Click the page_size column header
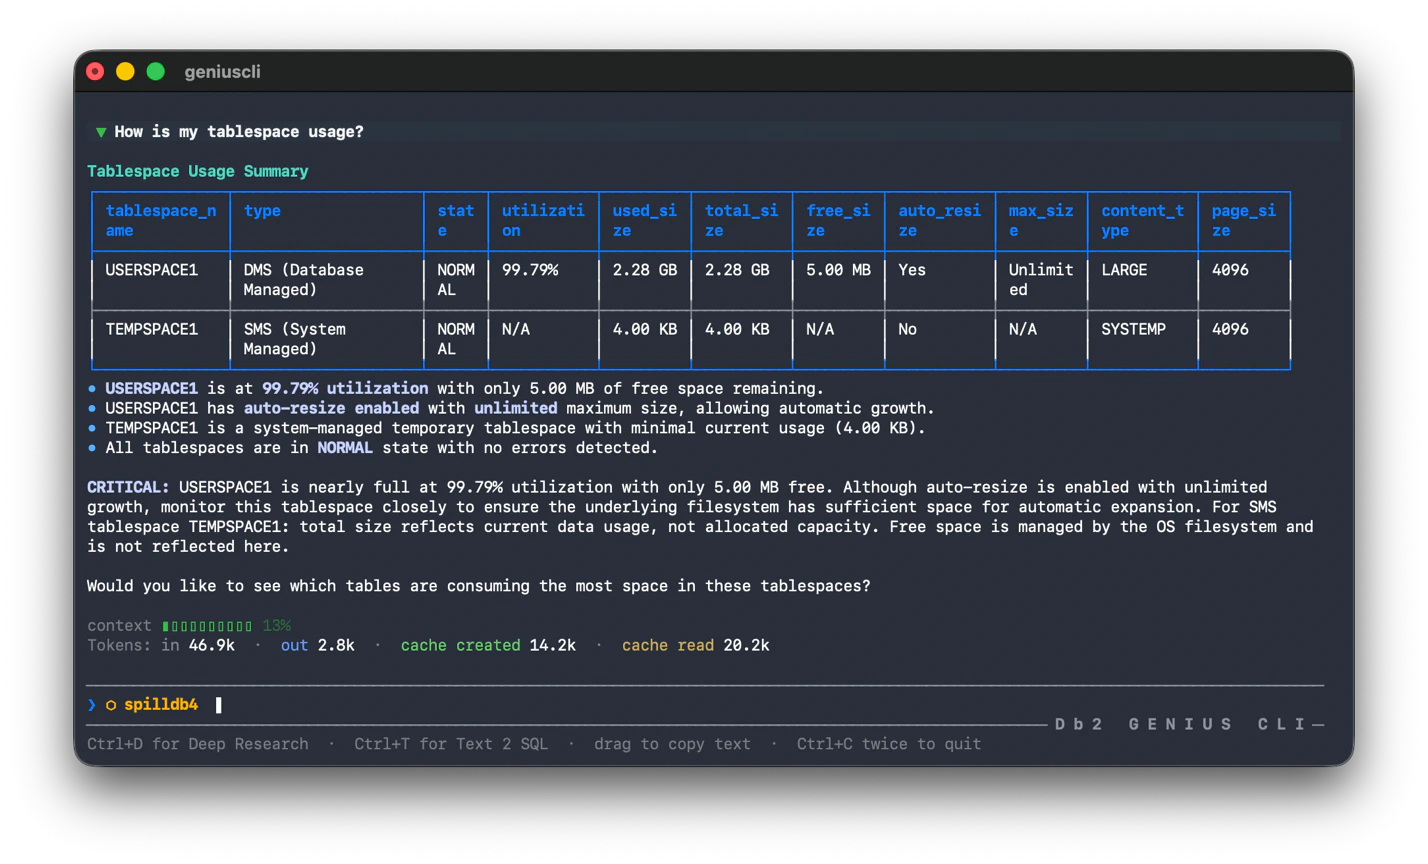1428x864 pixels. (x=1243, y=221)
